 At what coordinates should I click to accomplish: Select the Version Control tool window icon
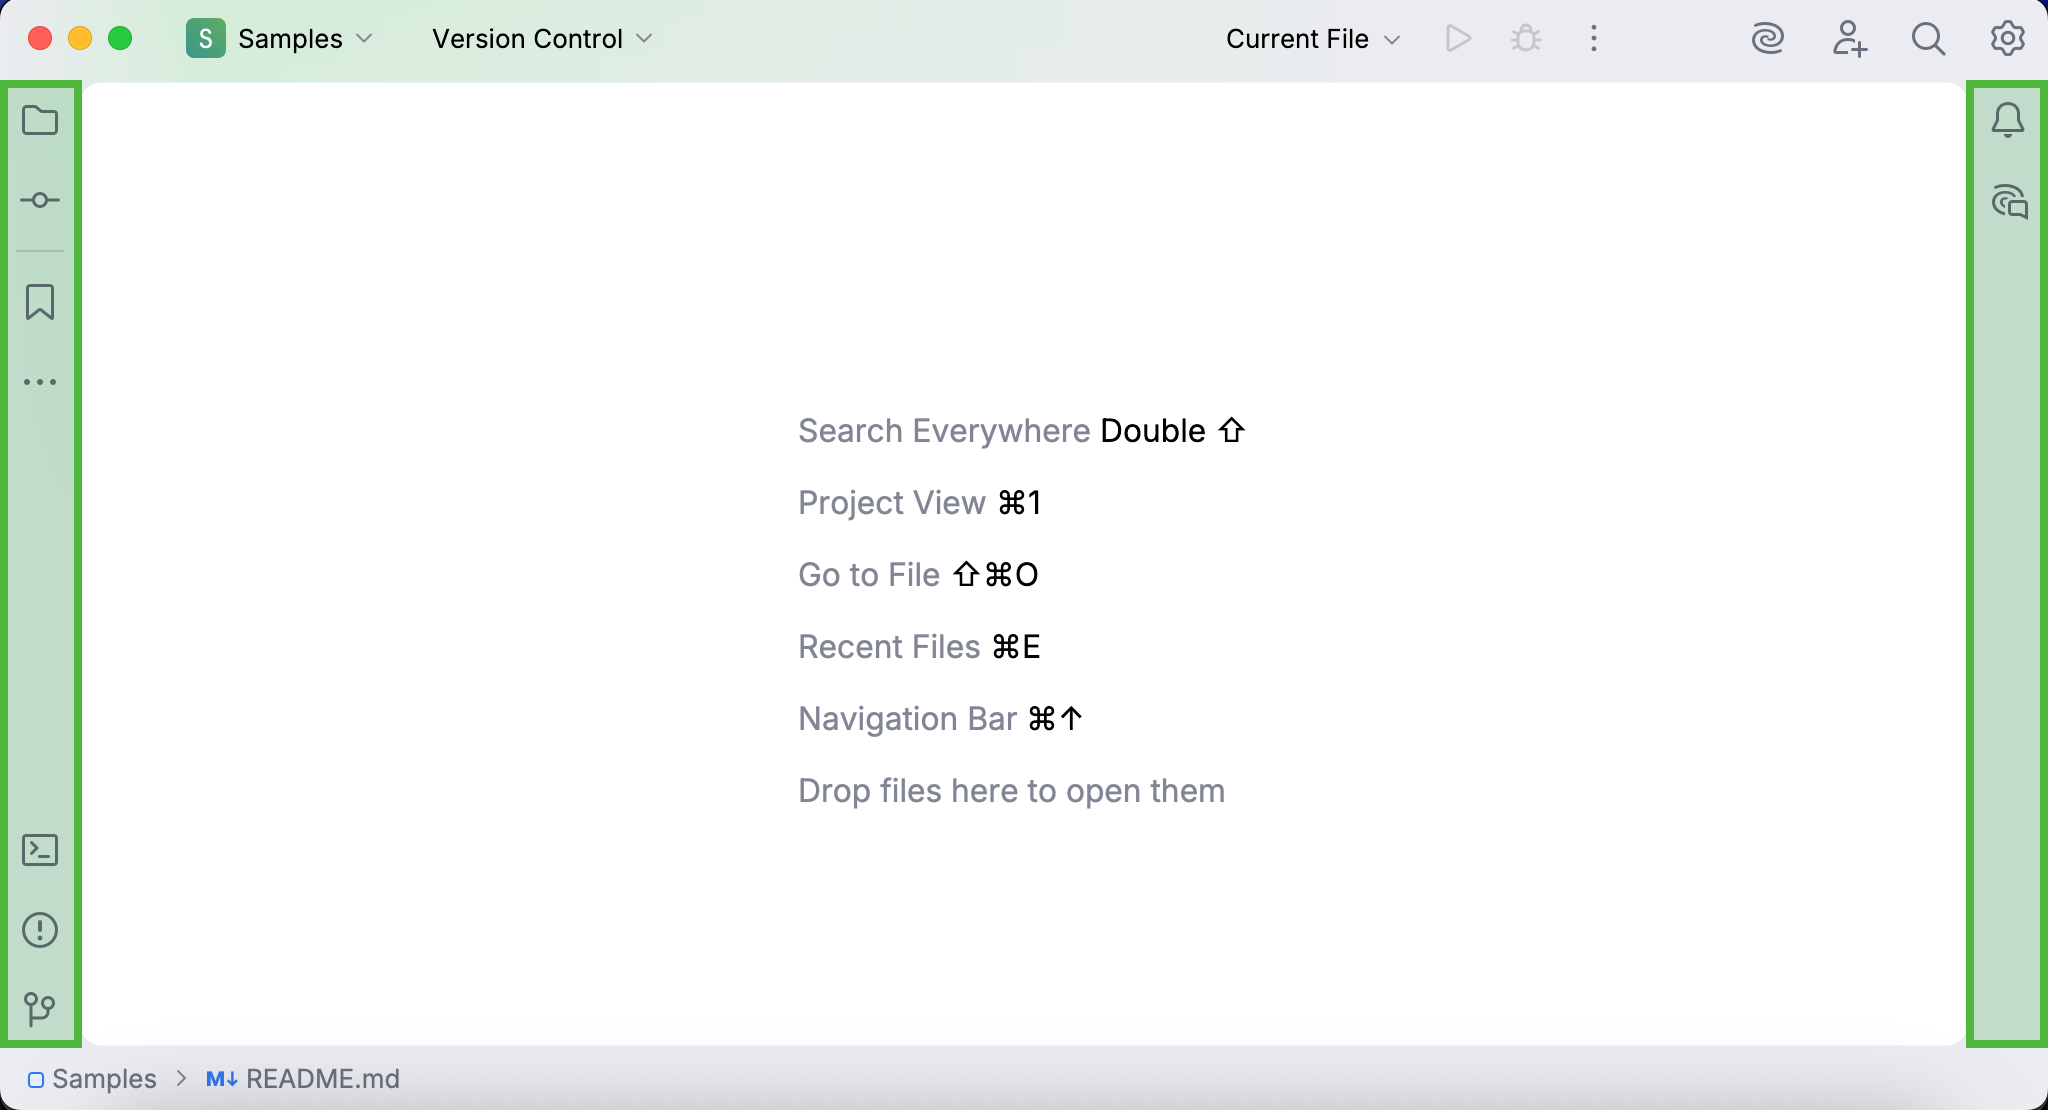coord(41,1007)
